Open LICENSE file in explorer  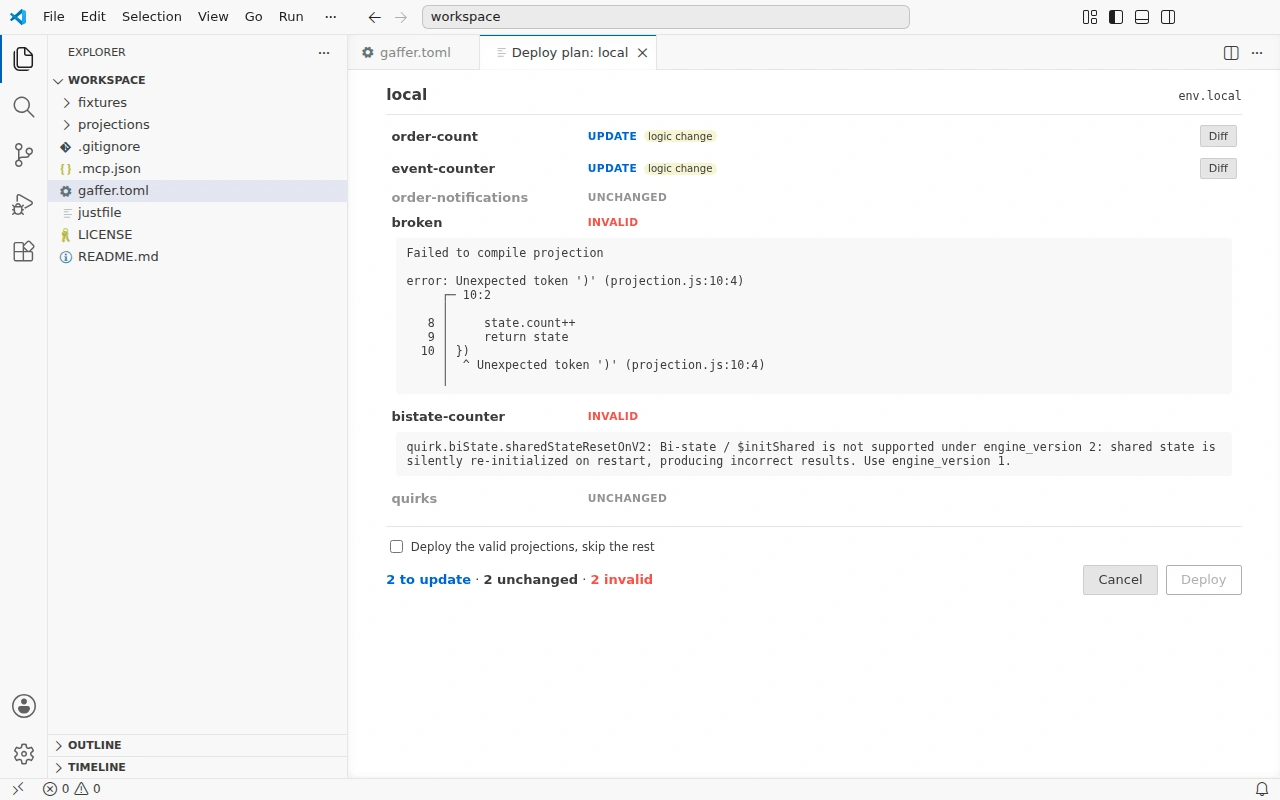pyautogui.click(x=198, y=234)
